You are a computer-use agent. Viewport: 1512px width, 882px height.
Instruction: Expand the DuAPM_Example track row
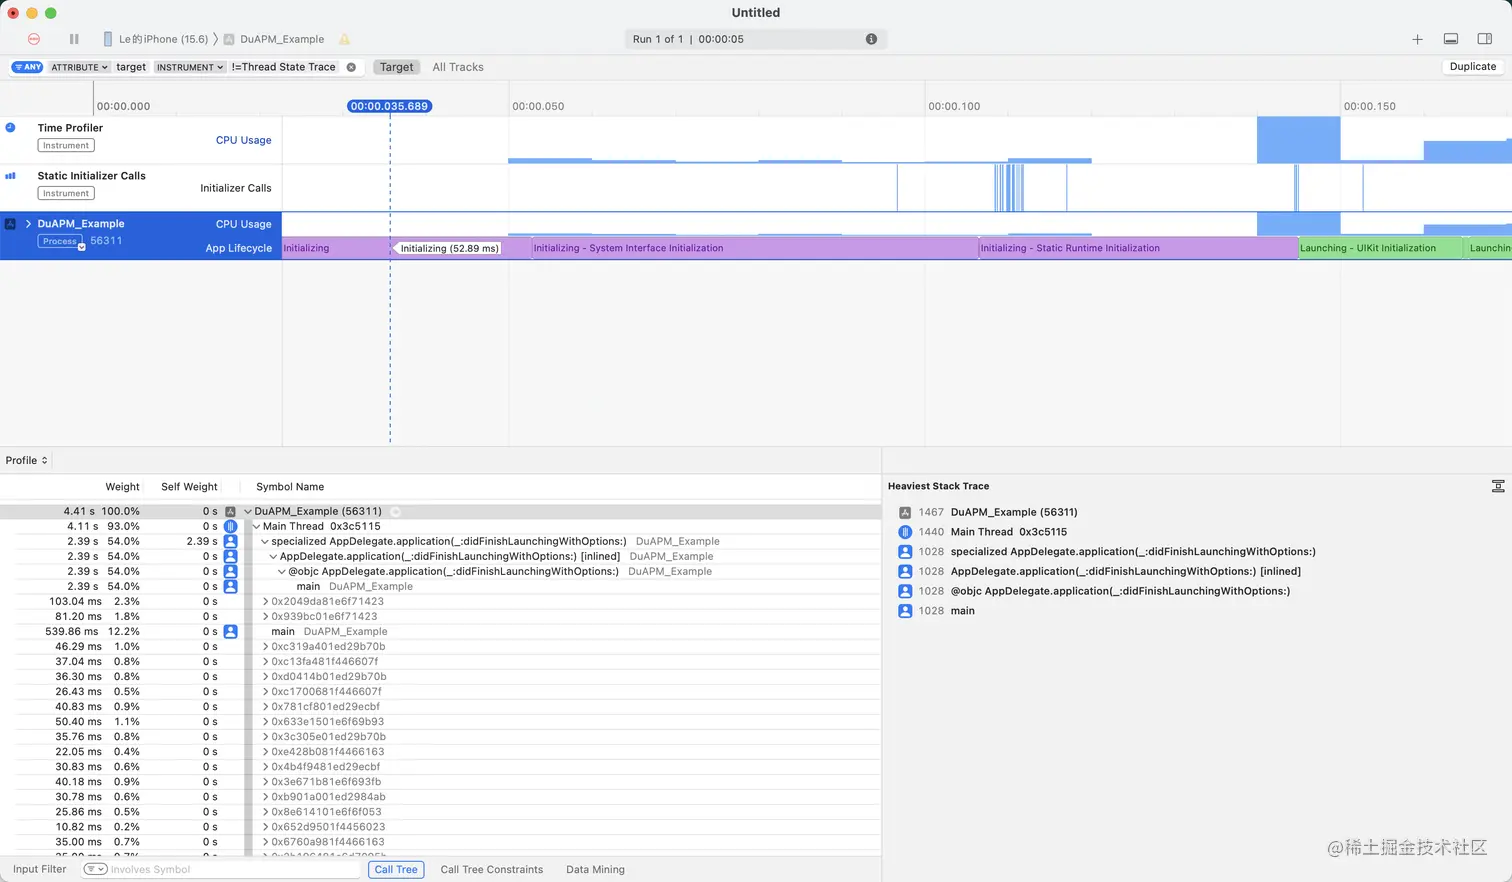coord(28,224)
